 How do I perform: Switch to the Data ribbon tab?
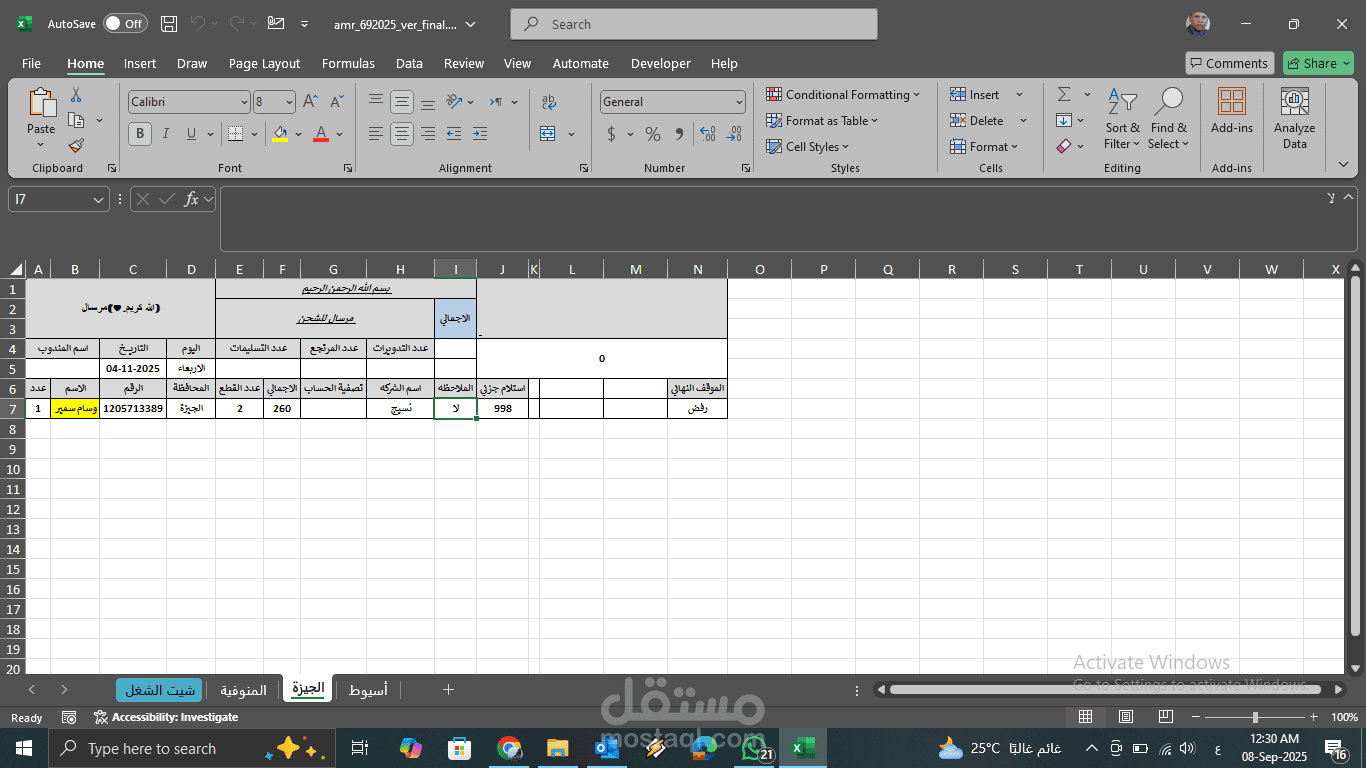pyautogui.click(x=409, y=63)
